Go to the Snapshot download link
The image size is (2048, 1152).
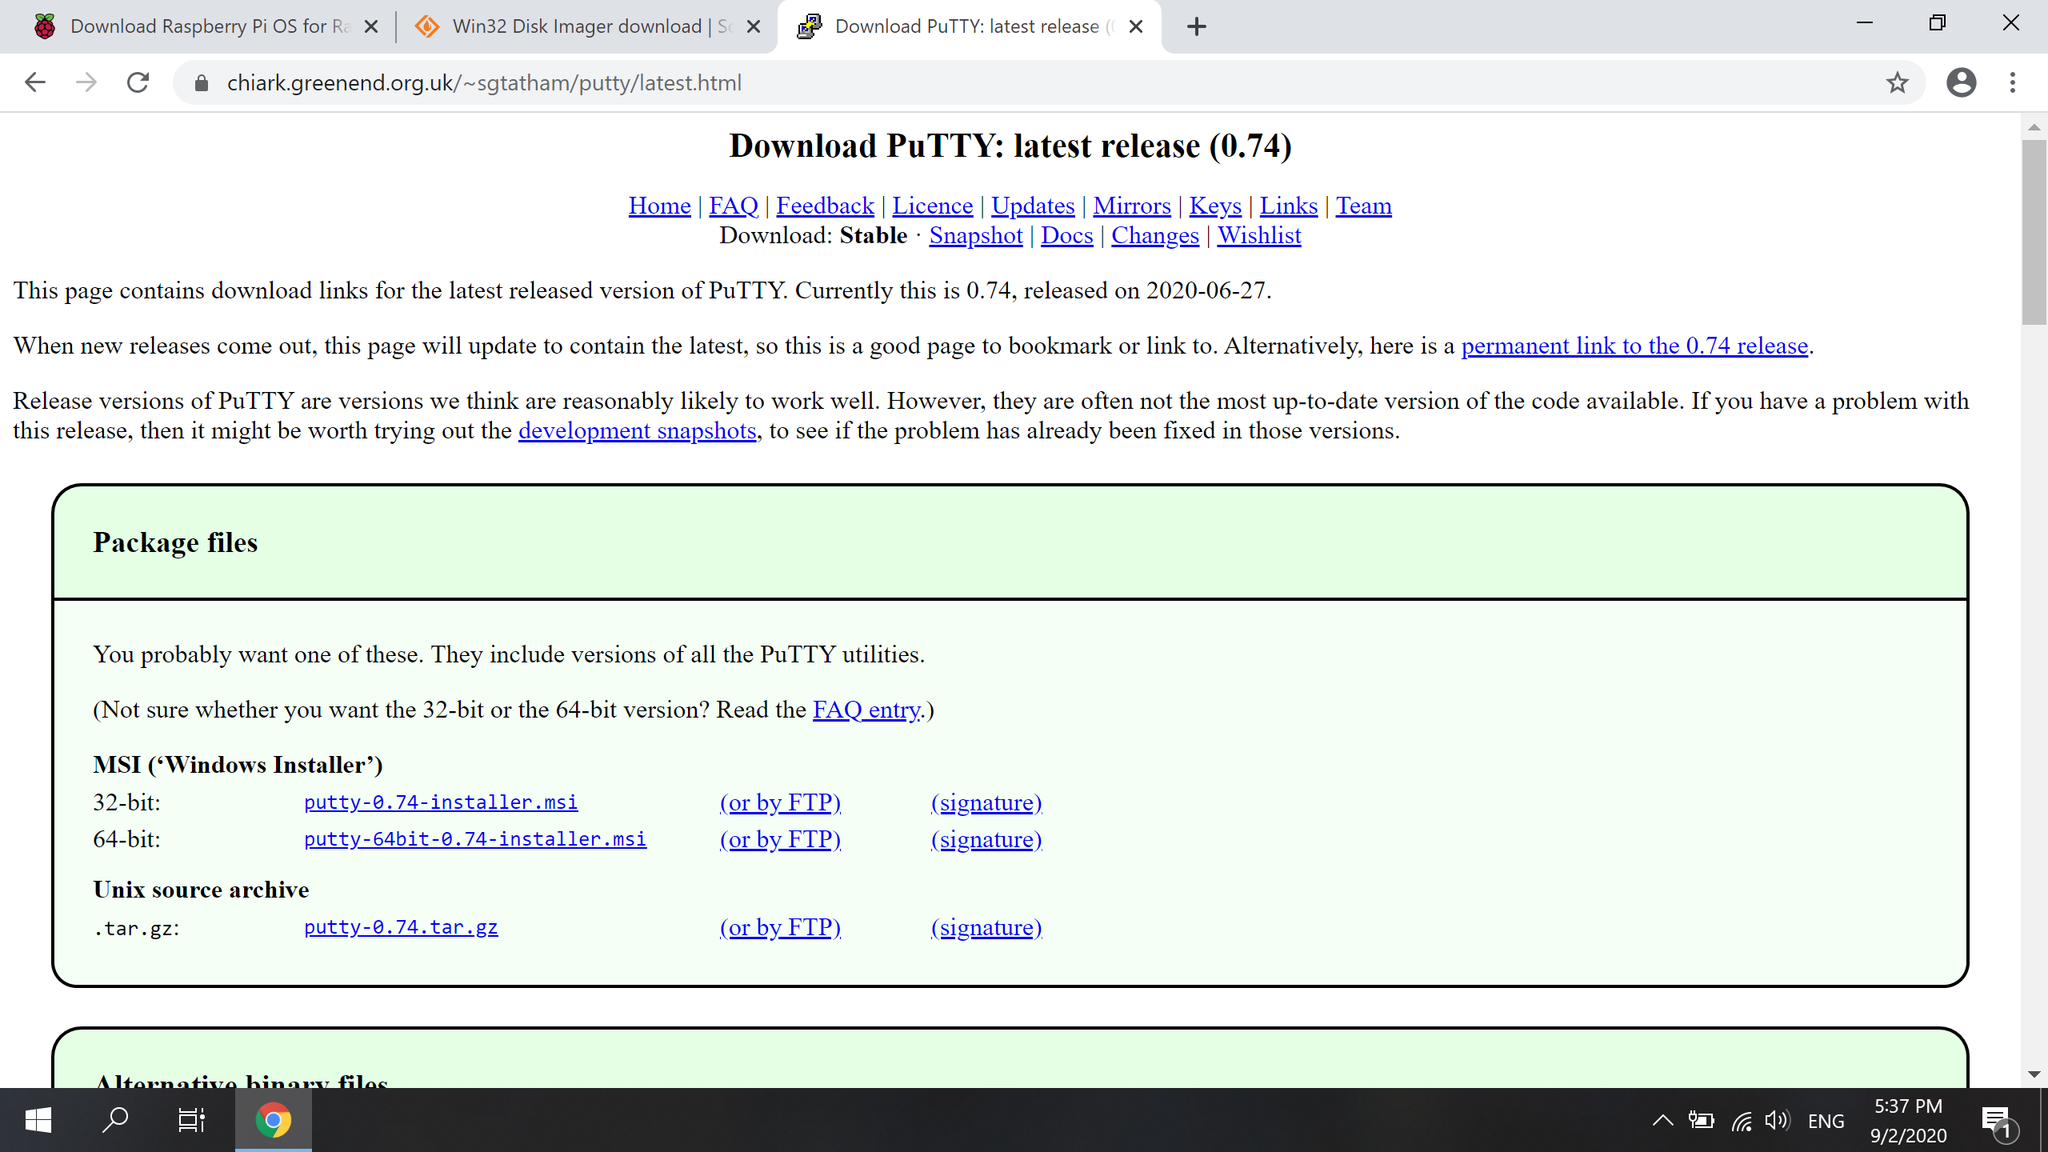tap(975, 236)
